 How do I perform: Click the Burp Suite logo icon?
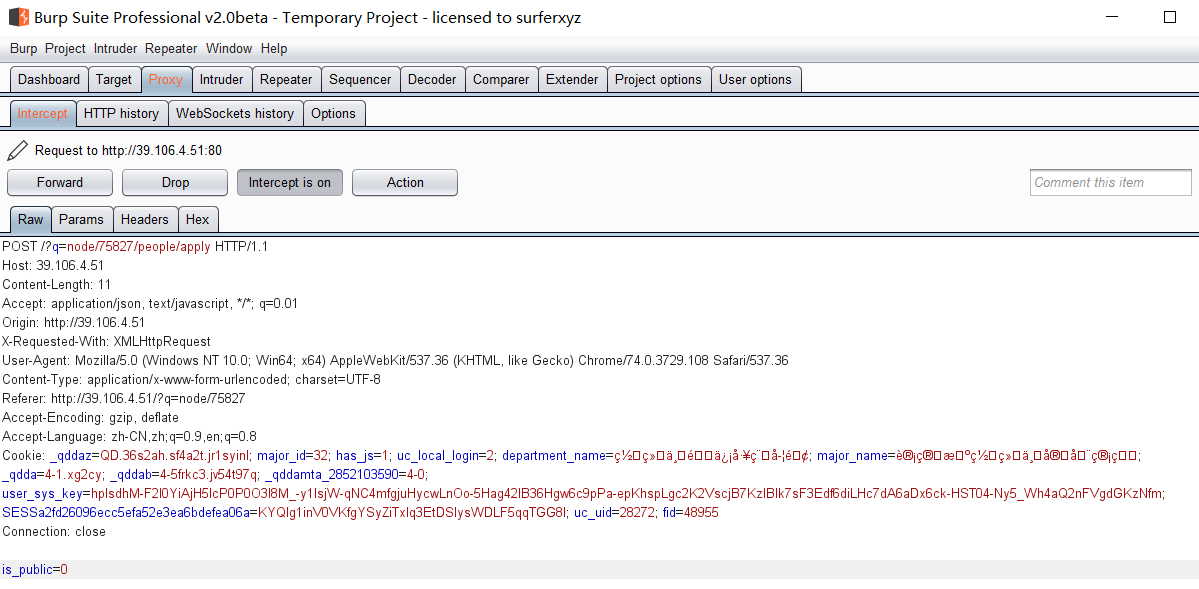pos(19,17)
